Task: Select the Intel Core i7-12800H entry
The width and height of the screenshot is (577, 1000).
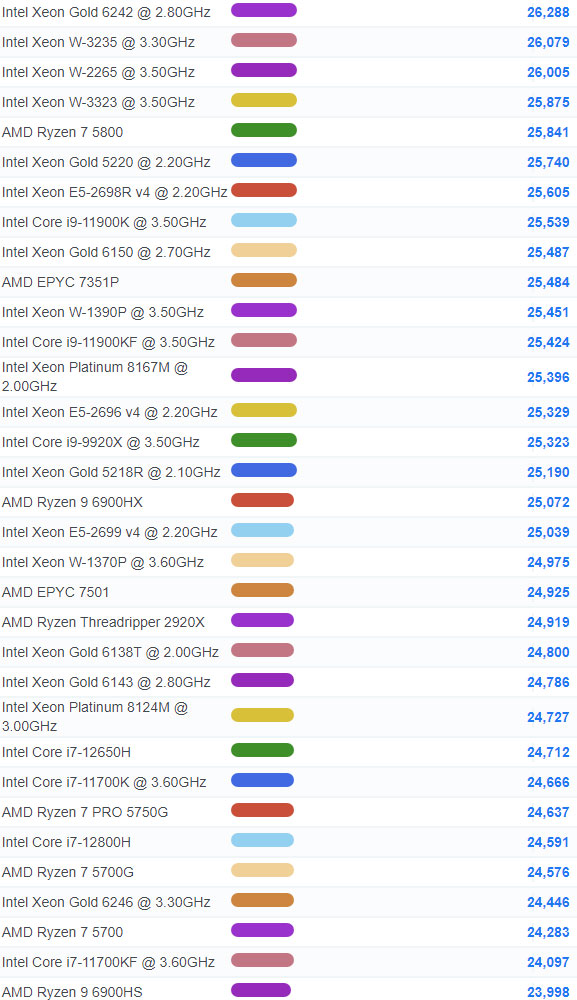Action: (x=66, y=842)
